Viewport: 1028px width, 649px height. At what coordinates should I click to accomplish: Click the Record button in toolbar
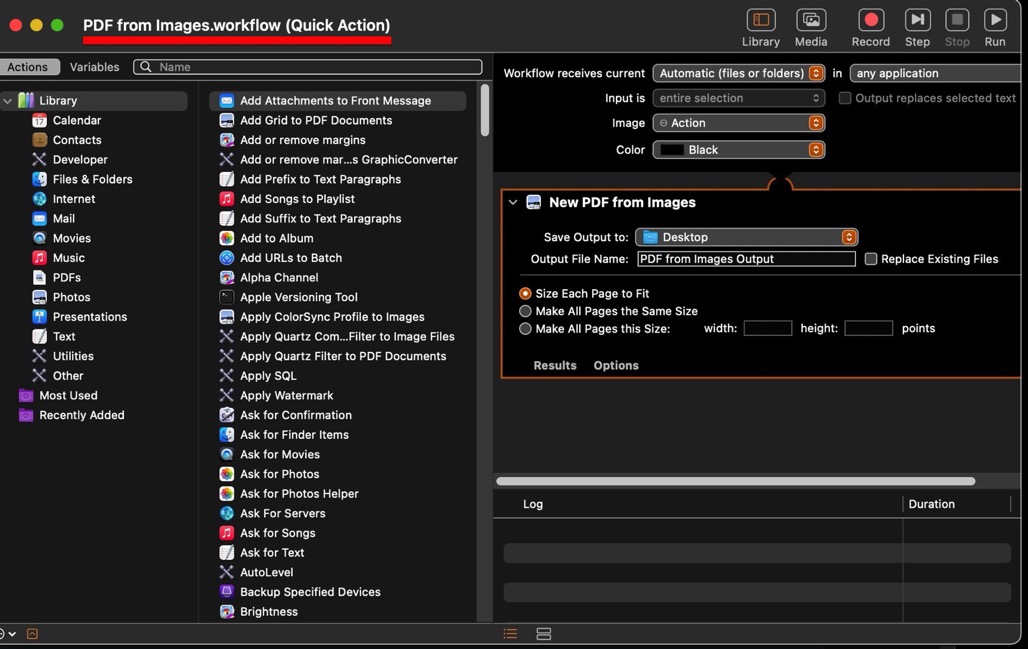(870, 21)
